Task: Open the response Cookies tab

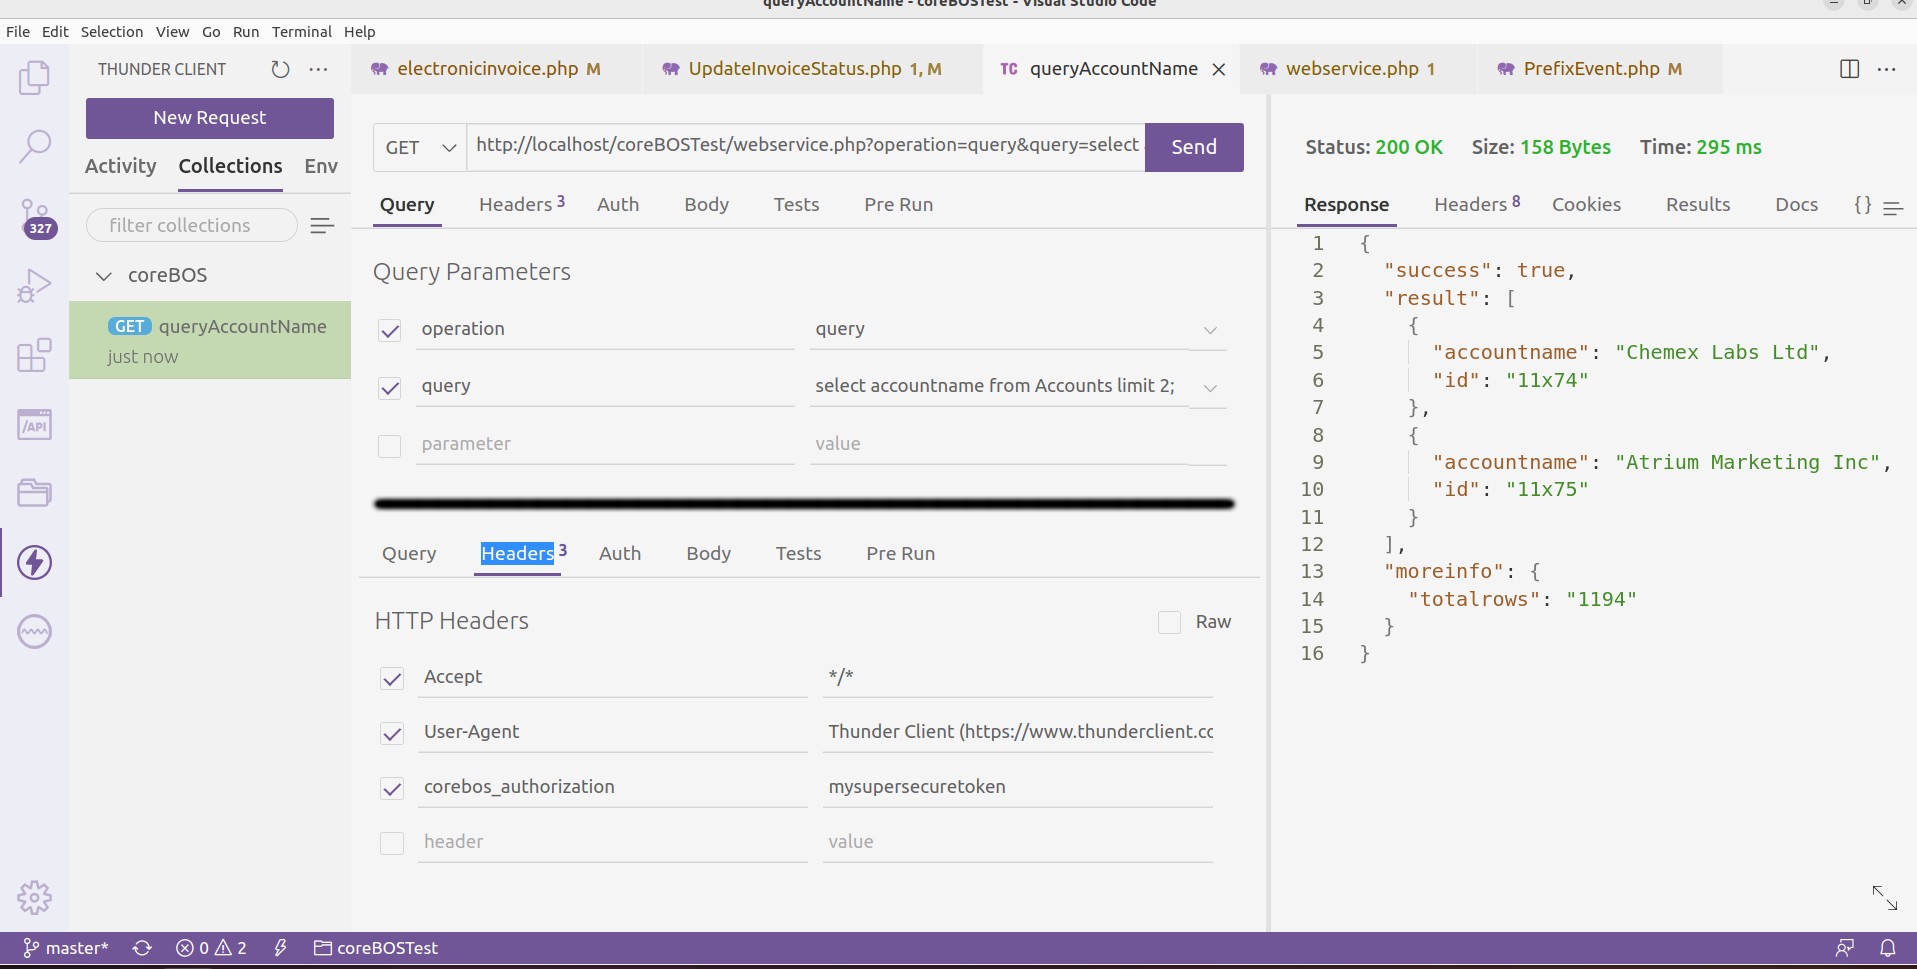Action: (x=1586, y=204)
